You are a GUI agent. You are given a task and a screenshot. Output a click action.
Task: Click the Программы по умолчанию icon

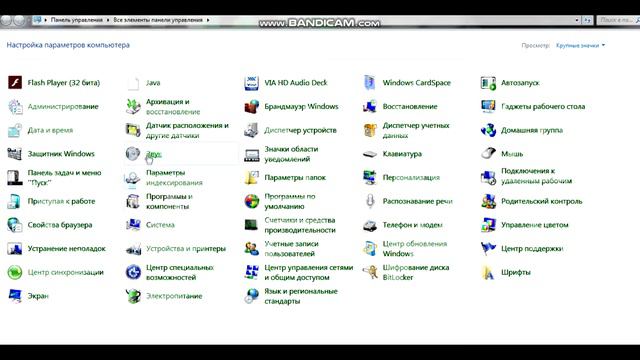click(x=252, y=201)
